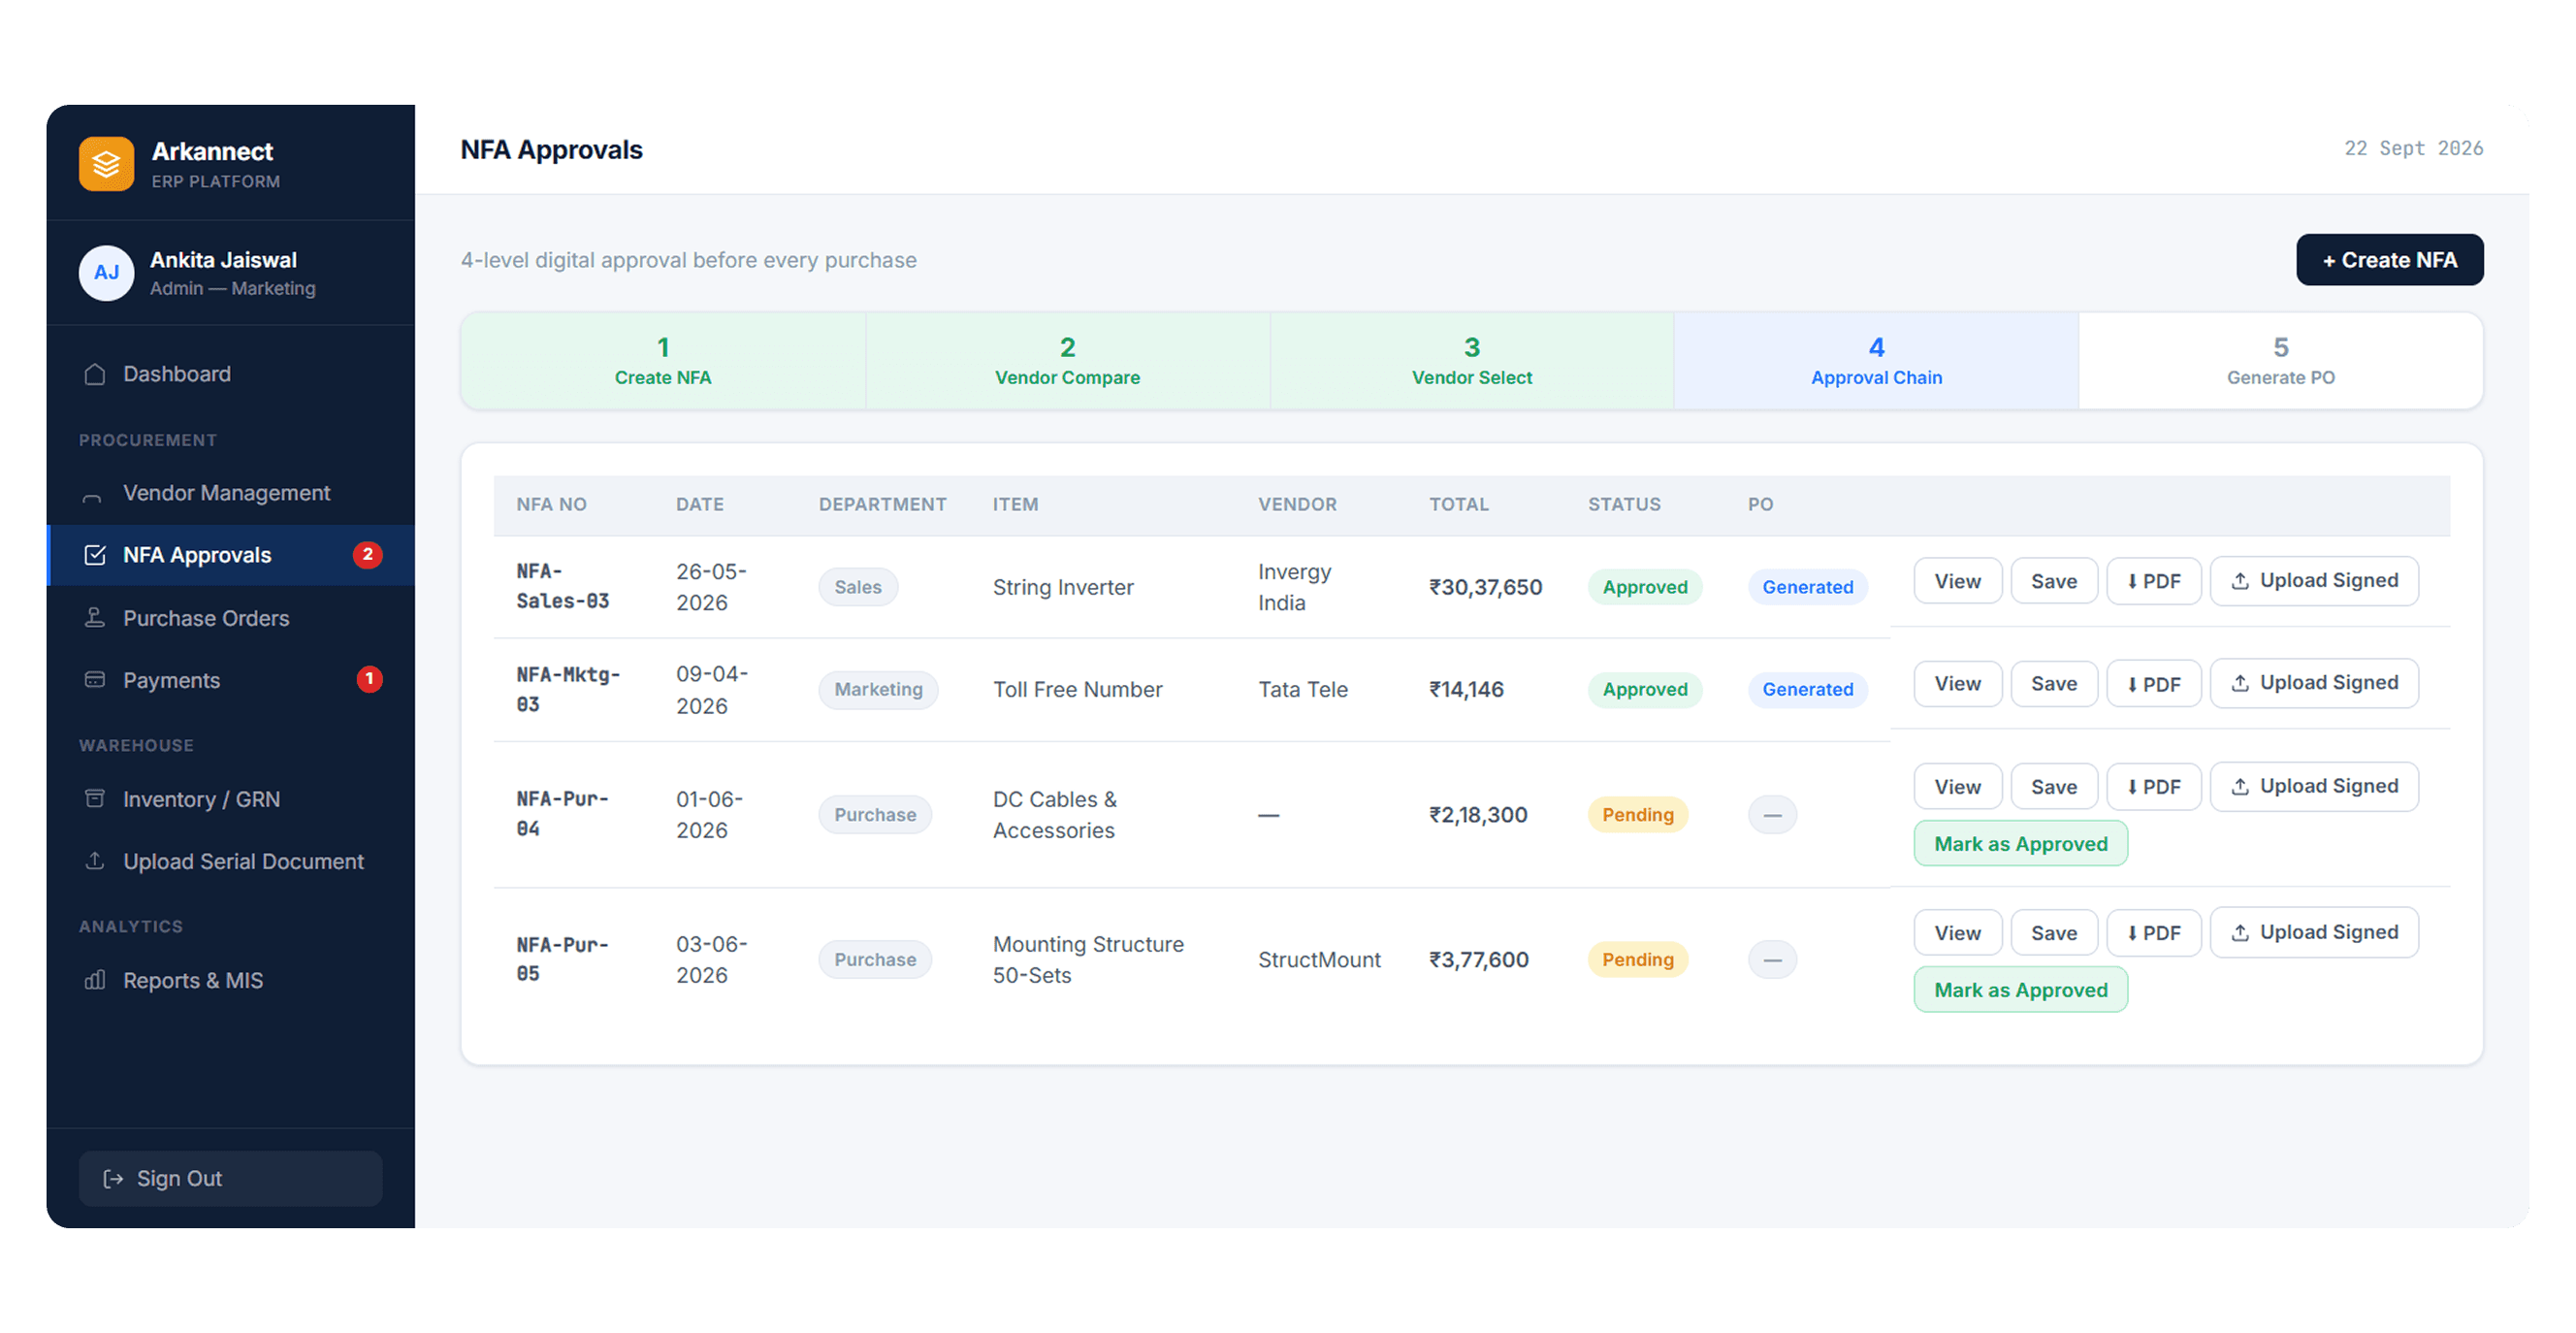Click the STATUS column header
The height and width of the screenshot is (1333, 2576).
pyautogui.click(x=1623, y=505)
